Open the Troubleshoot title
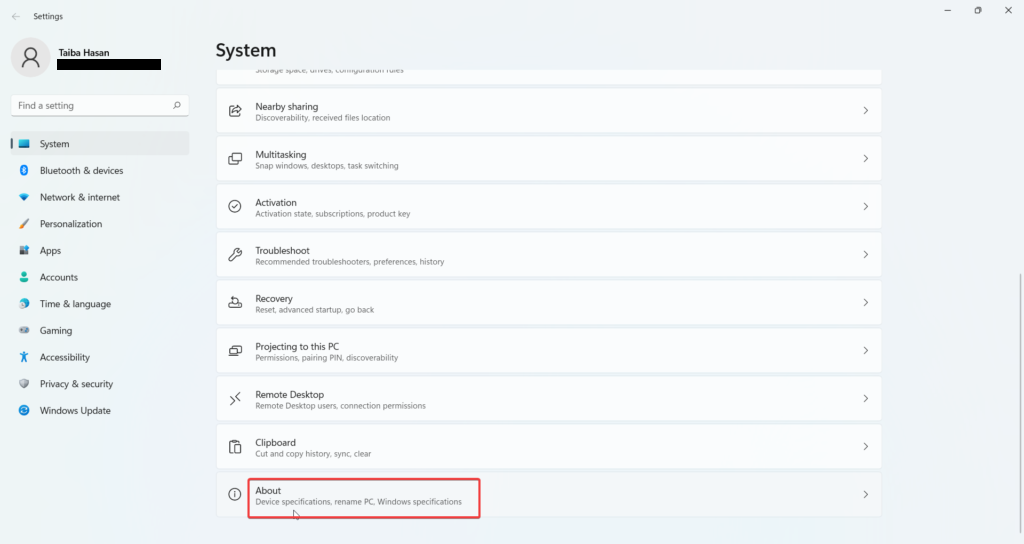 (282, 250)
